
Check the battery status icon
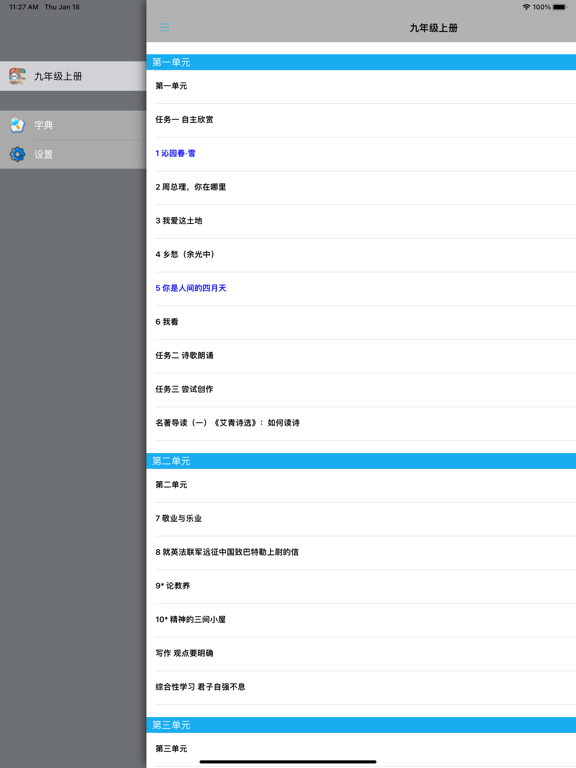click(x=560, y=7)
